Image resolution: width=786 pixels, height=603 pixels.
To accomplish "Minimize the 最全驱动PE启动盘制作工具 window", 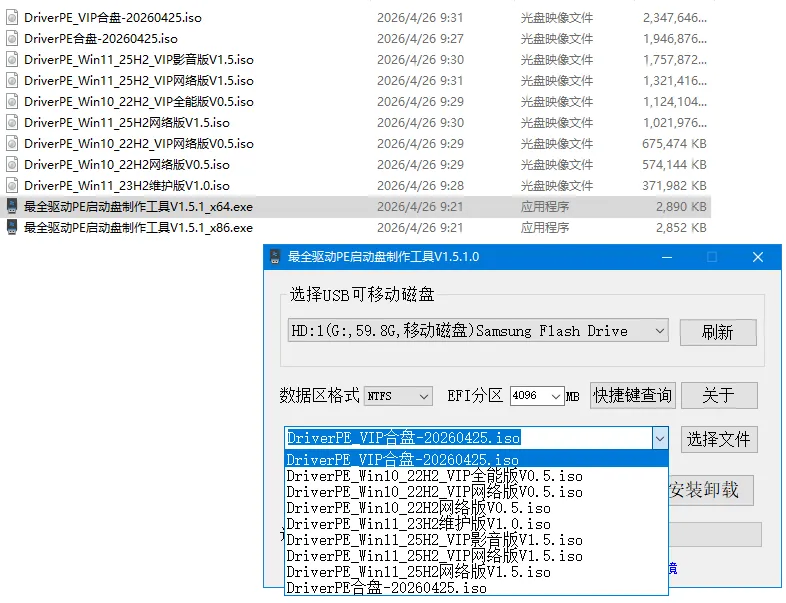I will point(667,257).
